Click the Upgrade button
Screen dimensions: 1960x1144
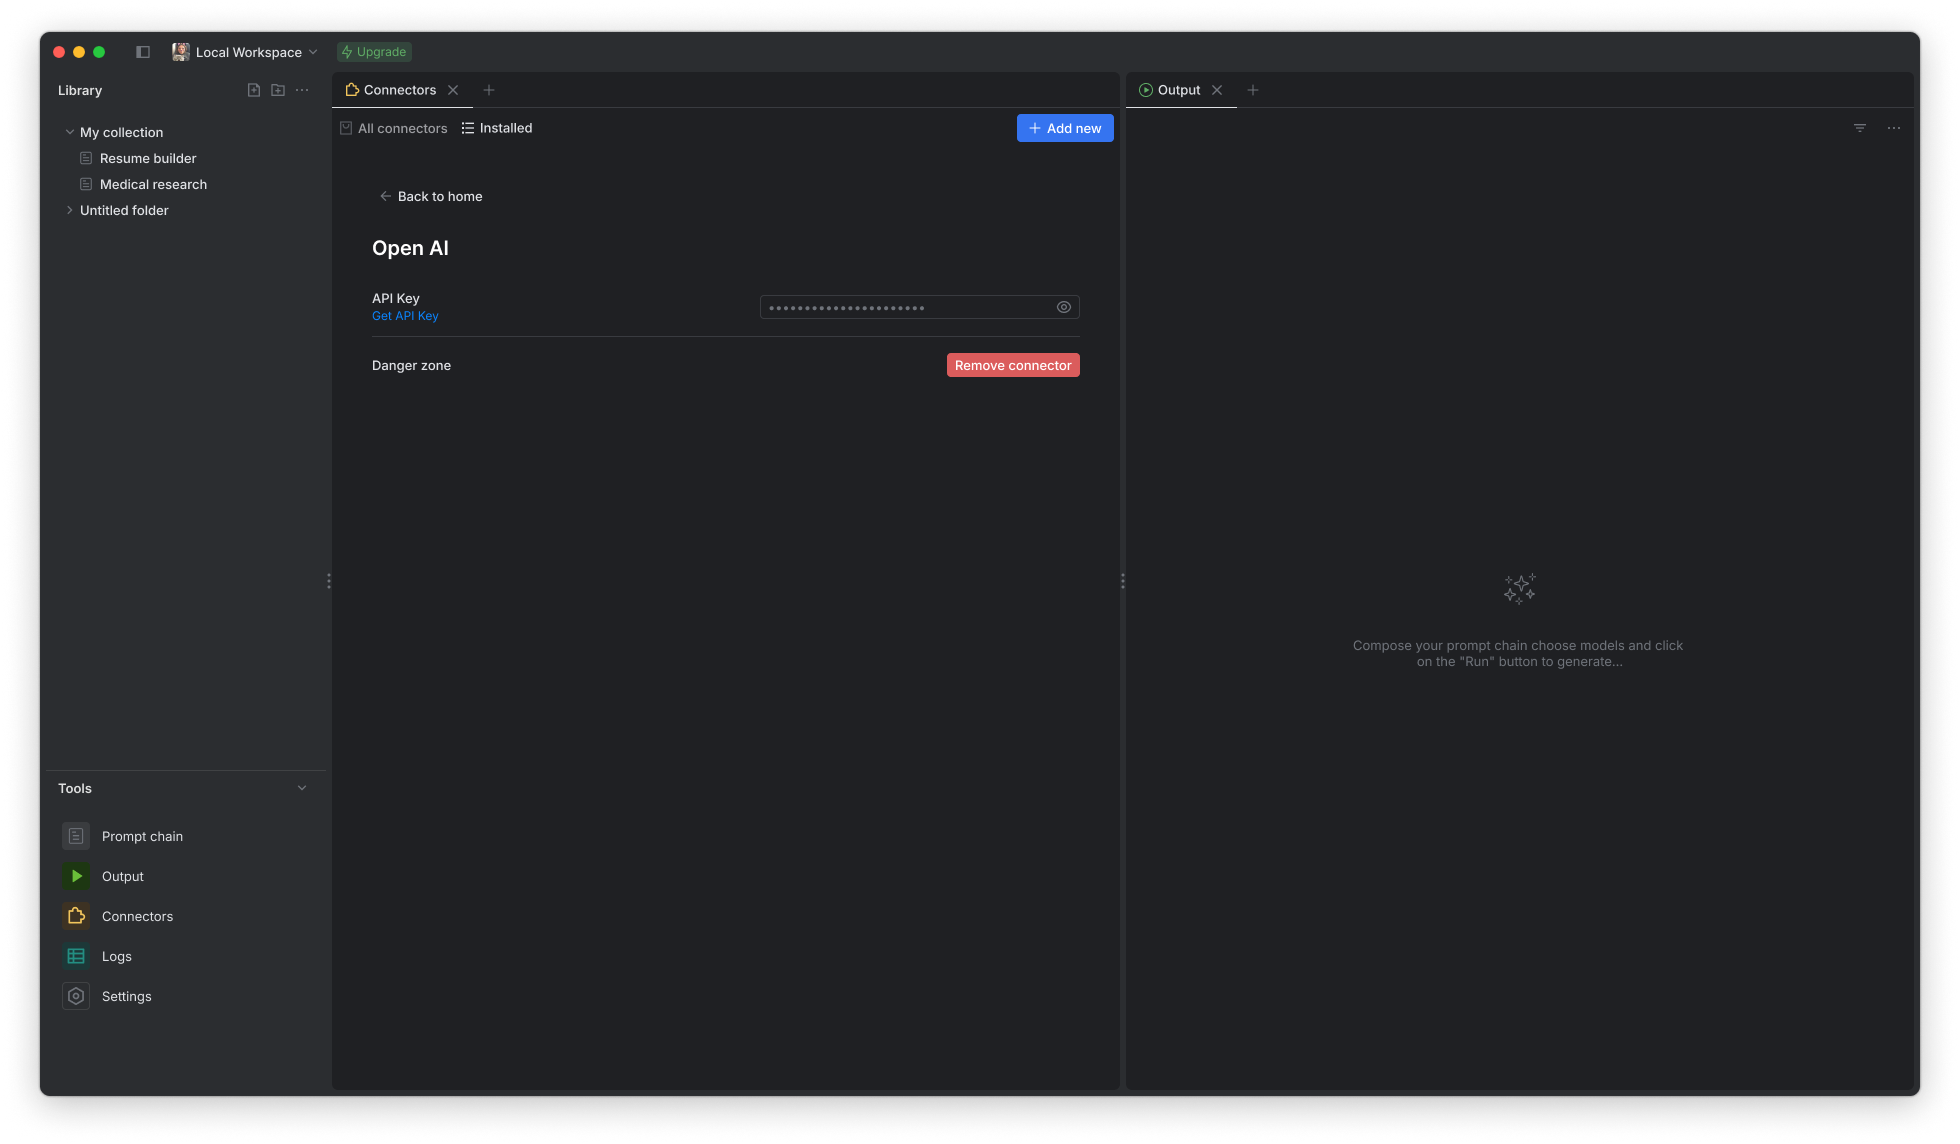[374, 52]
